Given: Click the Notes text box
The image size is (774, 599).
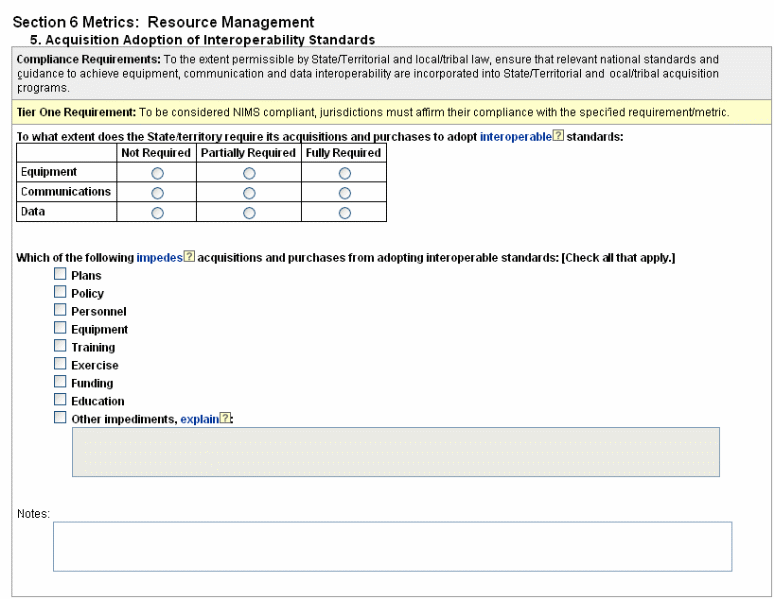Looking at the screenshot, I should pyautogui.click(x=392, y=546).
